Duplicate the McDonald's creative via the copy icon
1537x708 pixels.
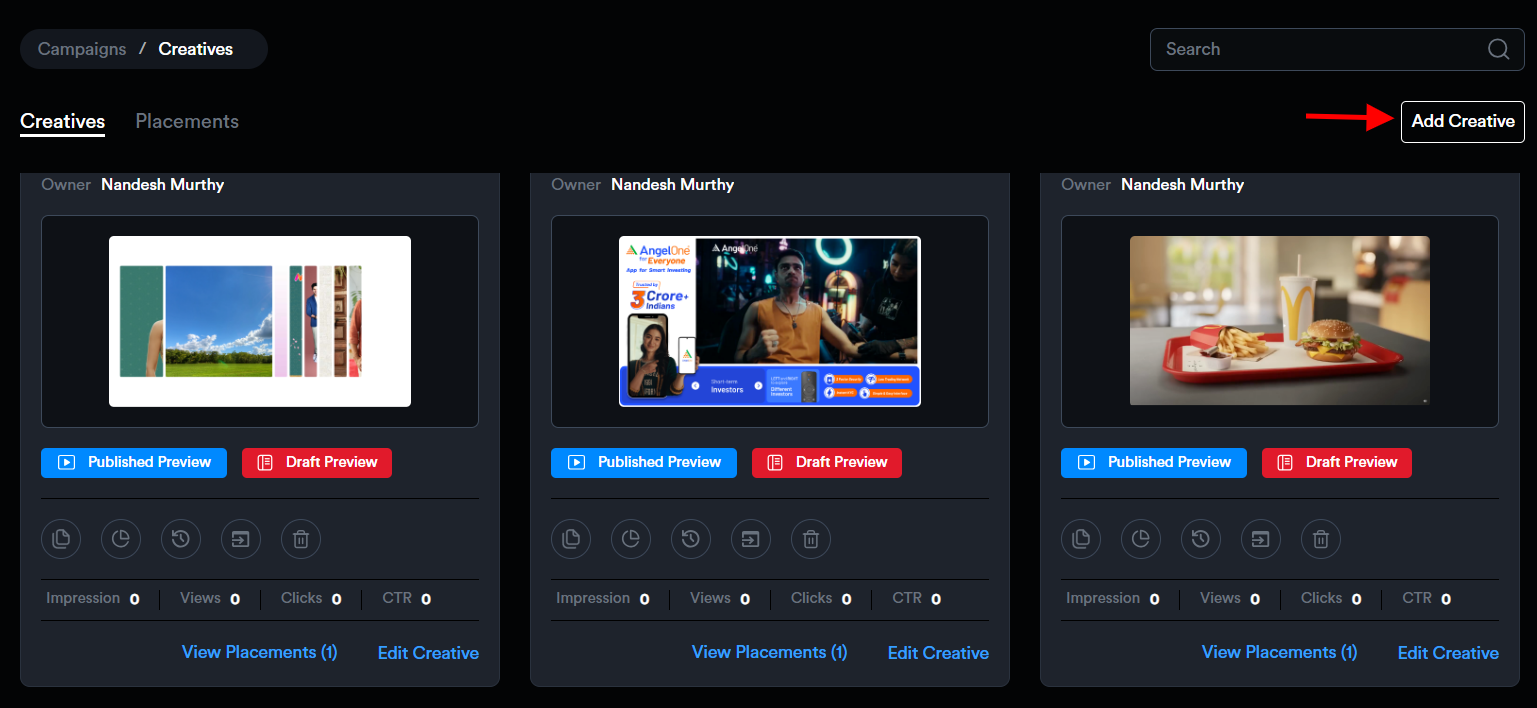pos(1081,540)
